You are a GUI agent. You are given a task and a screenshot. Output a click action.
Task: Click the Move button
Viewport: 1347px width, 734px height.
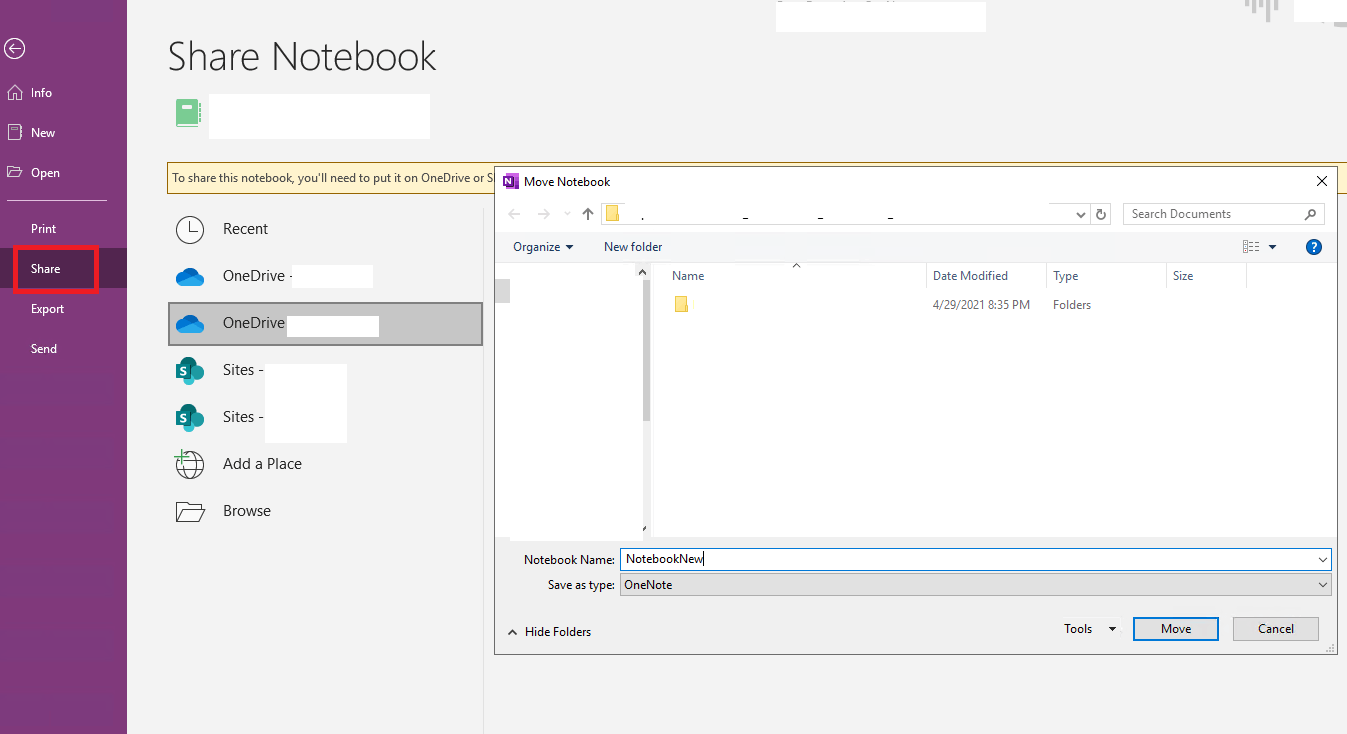[1176, 629]
